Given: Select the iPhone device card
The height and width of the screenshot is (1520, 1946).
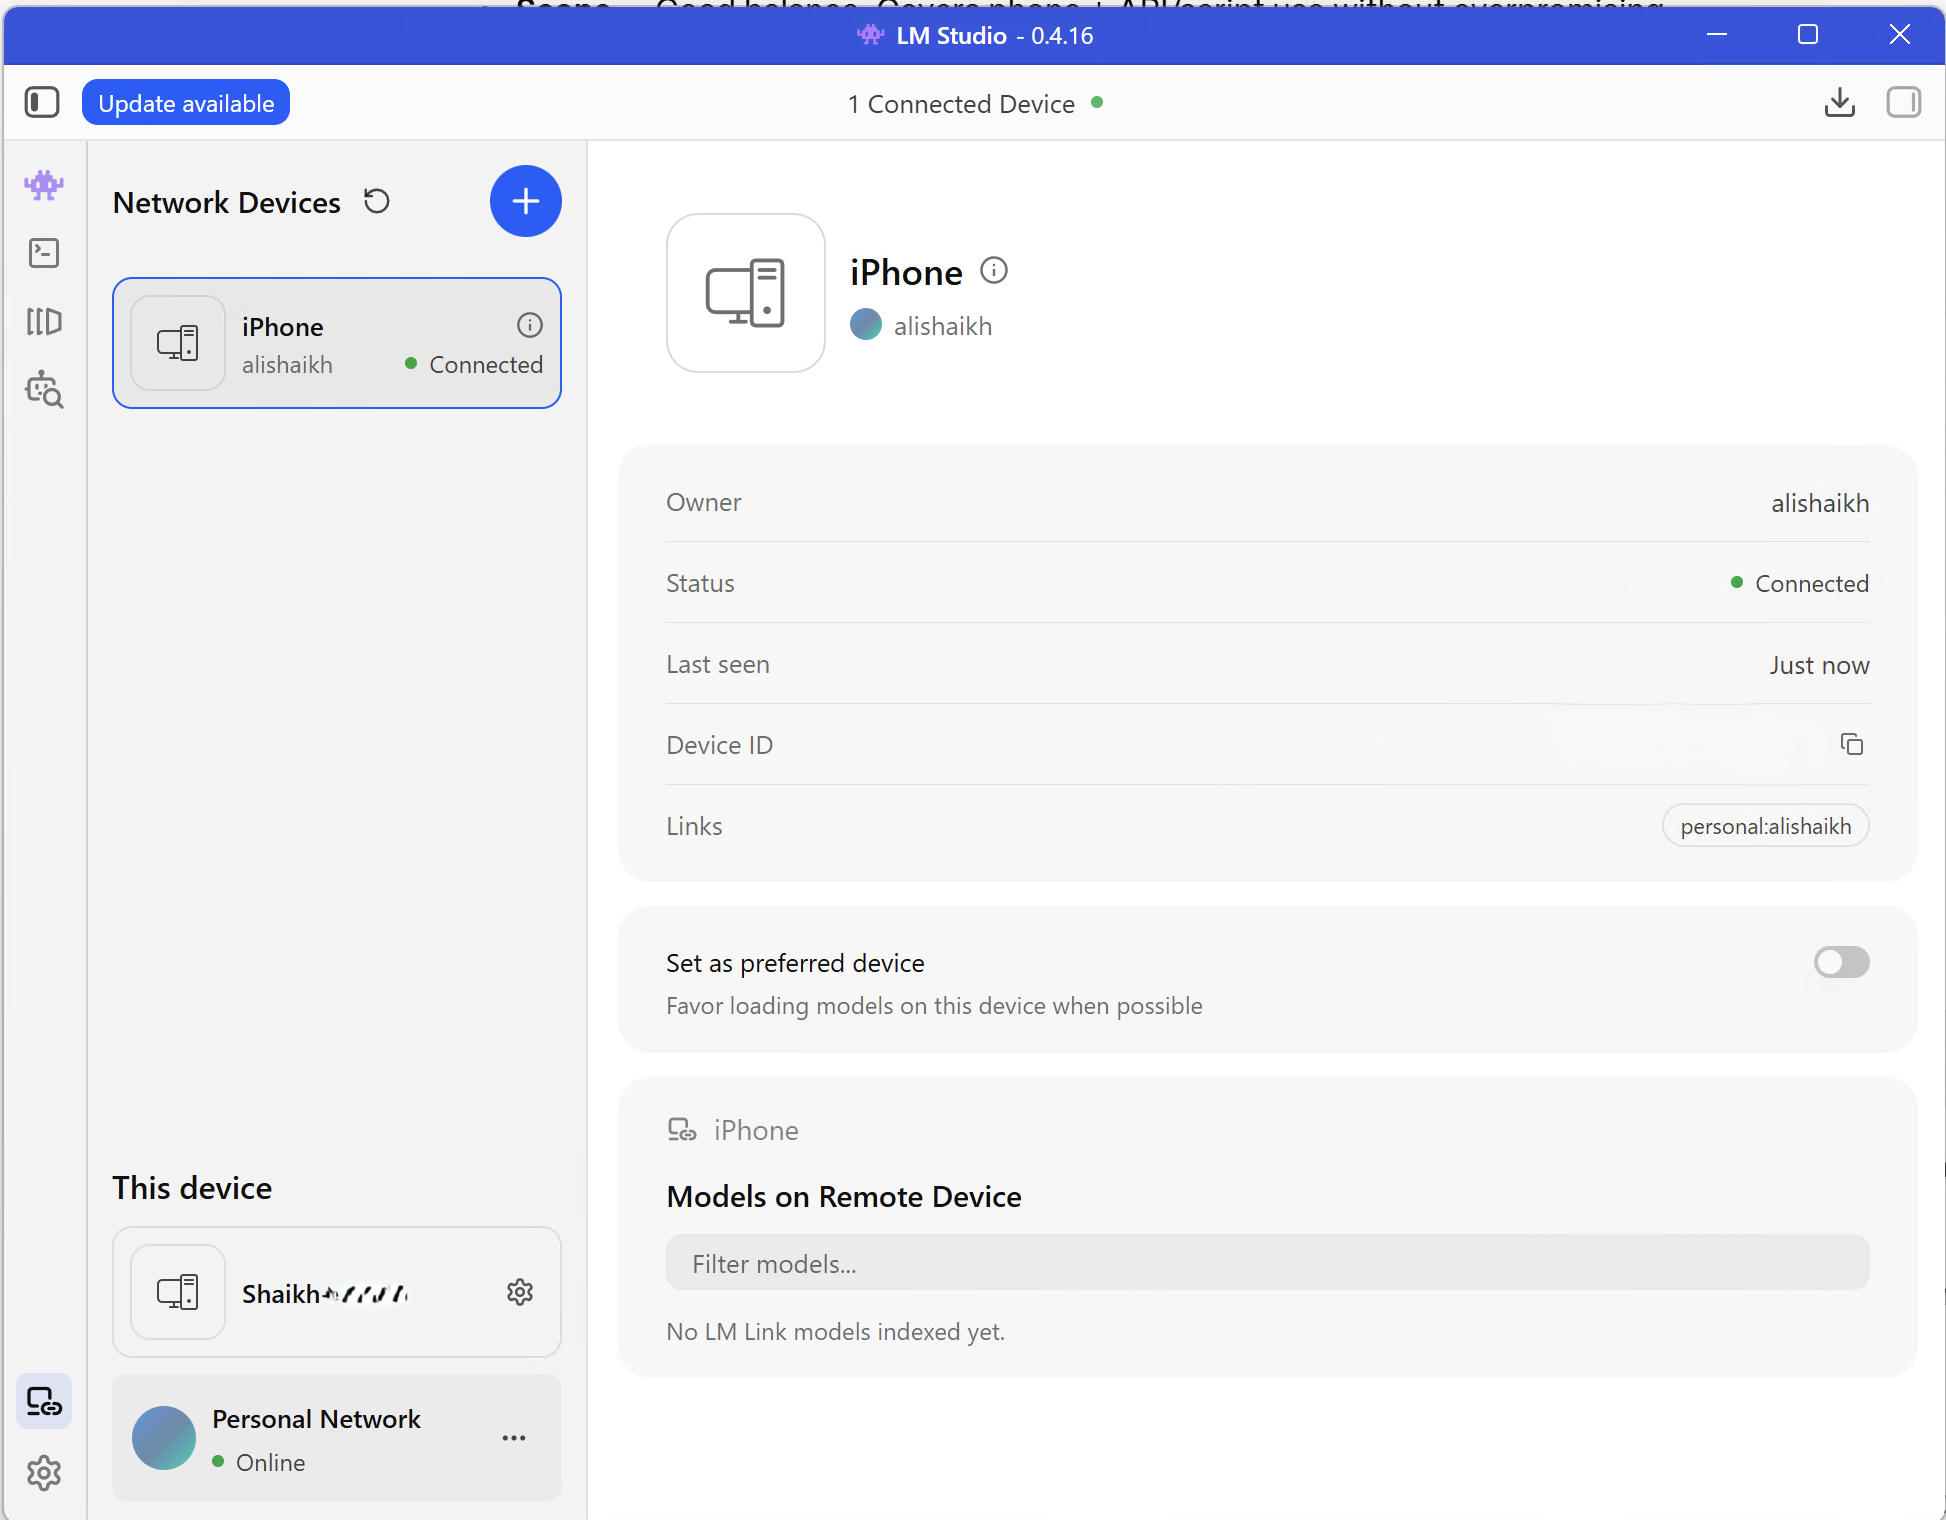Looking at the screenshot, I should point(337,343).
